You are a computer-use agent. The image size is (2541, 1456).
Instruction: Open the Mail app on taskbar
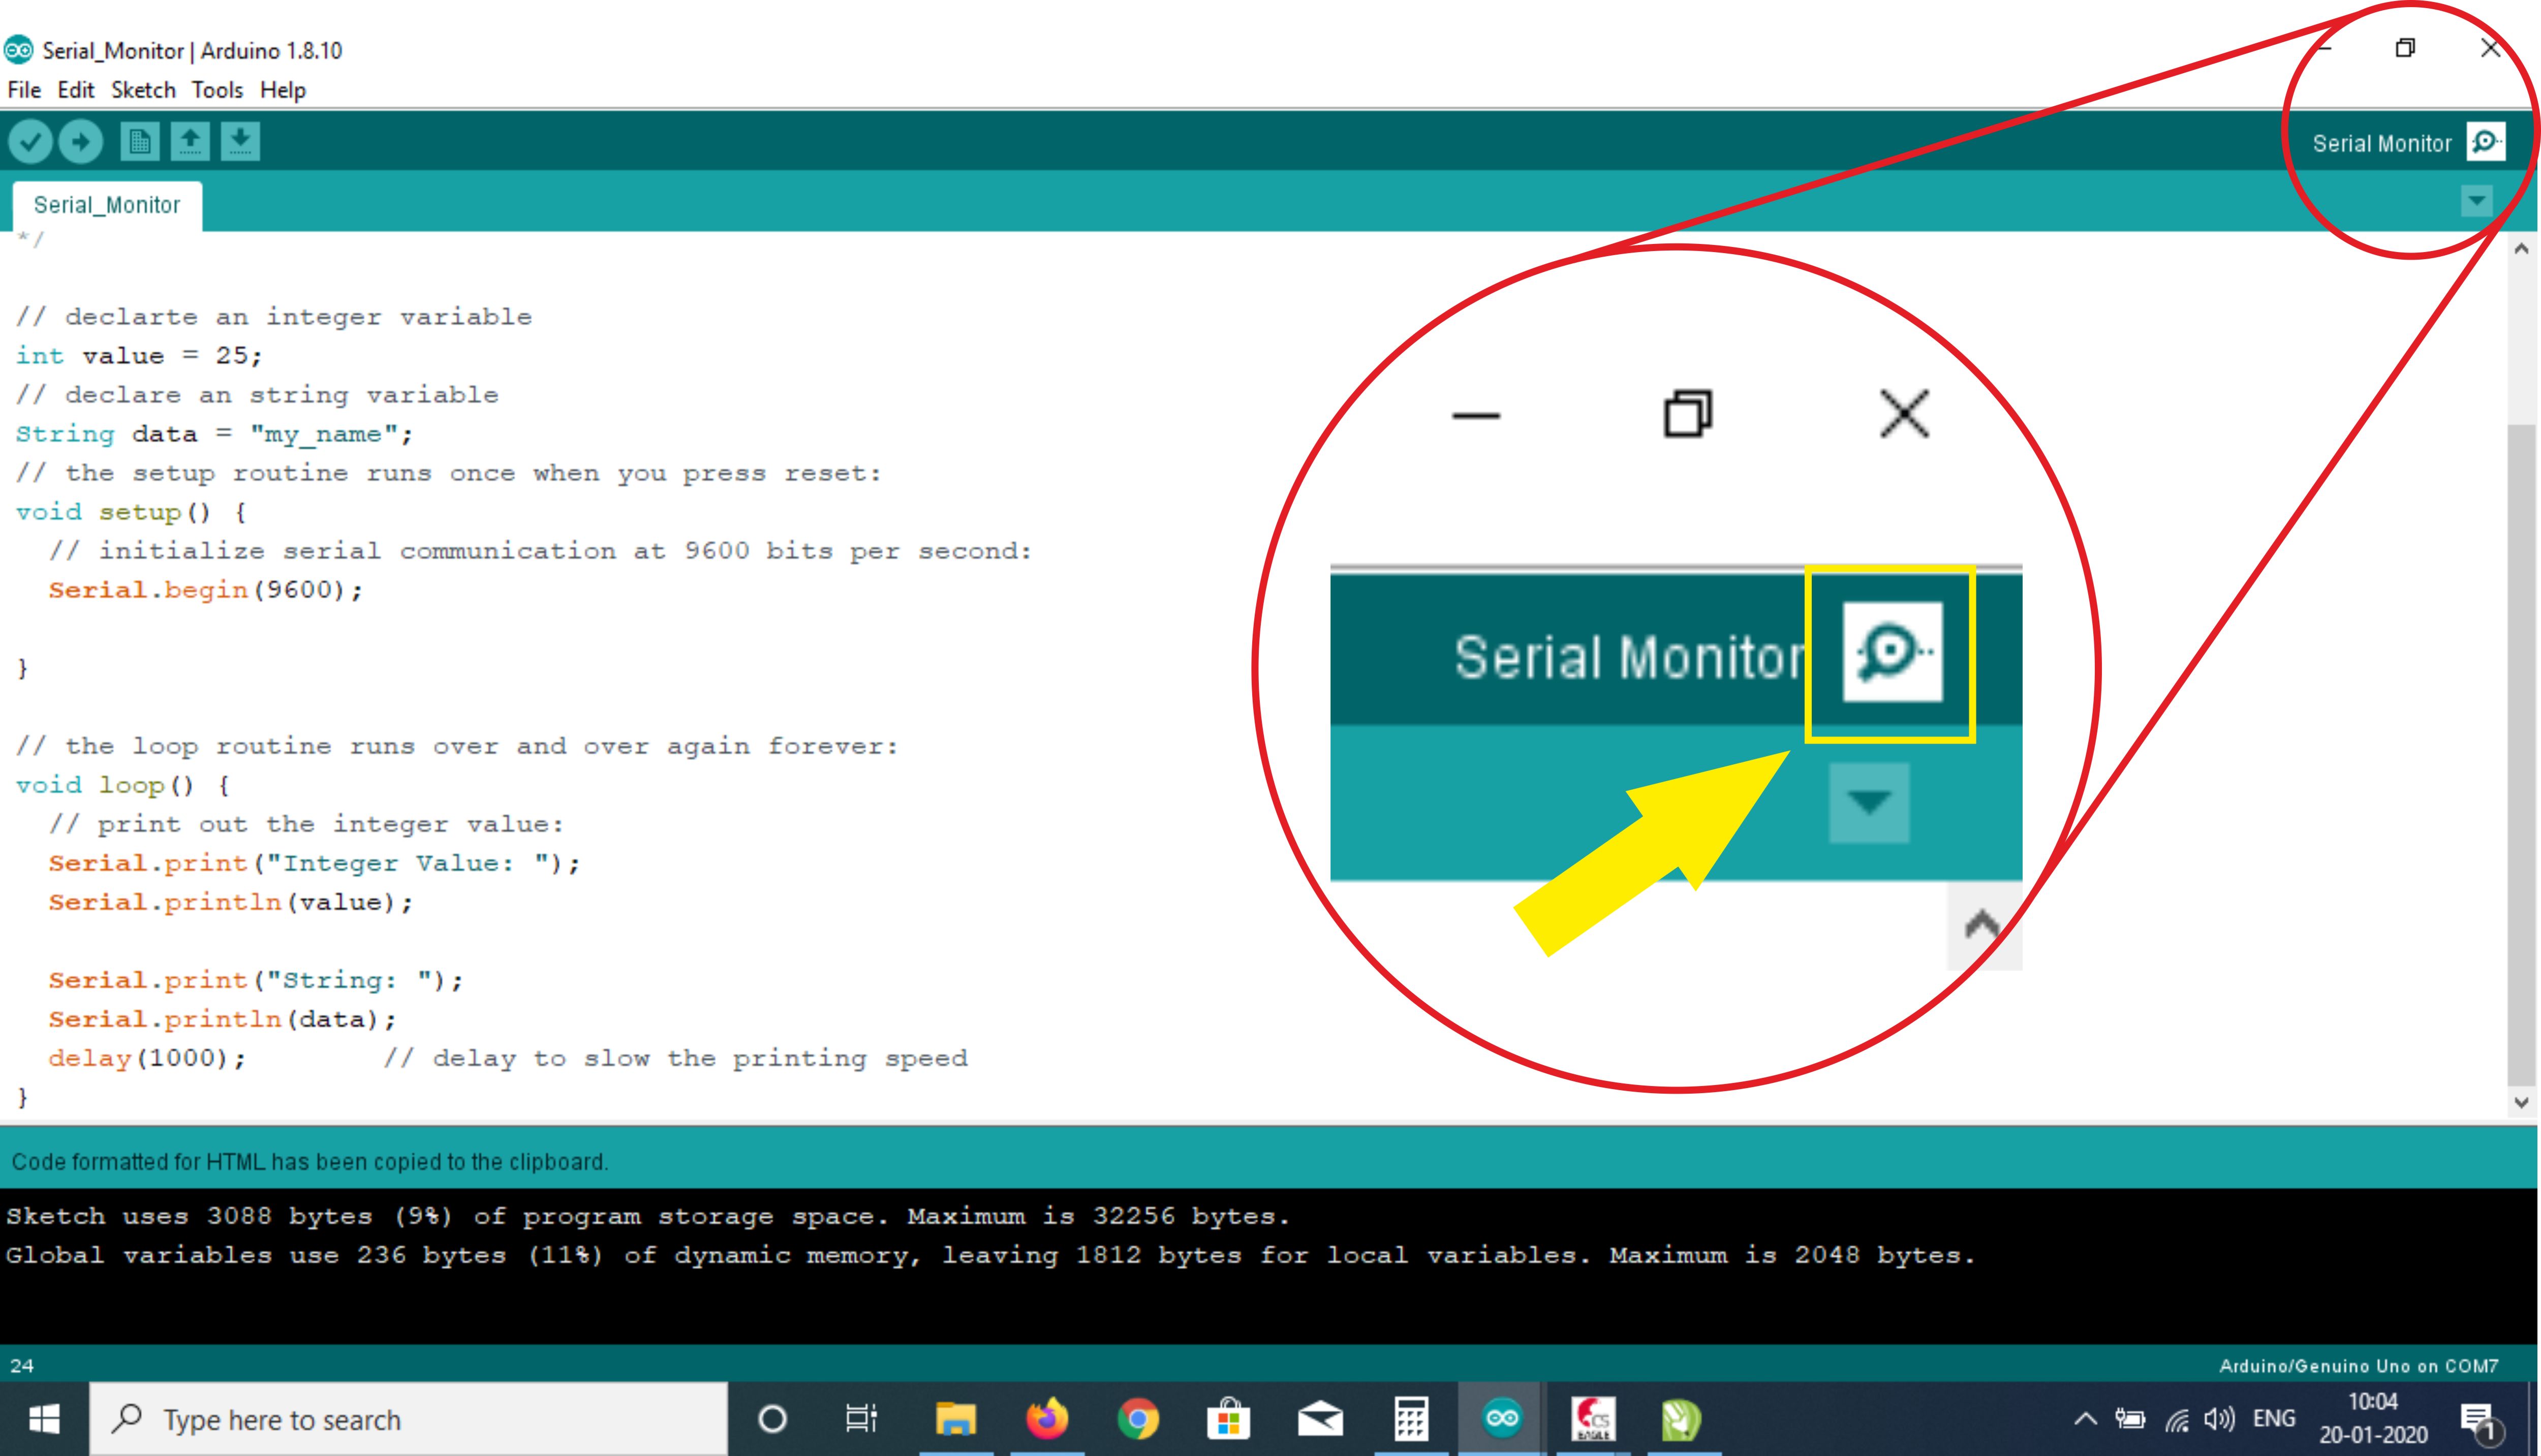(1320, 1419)
